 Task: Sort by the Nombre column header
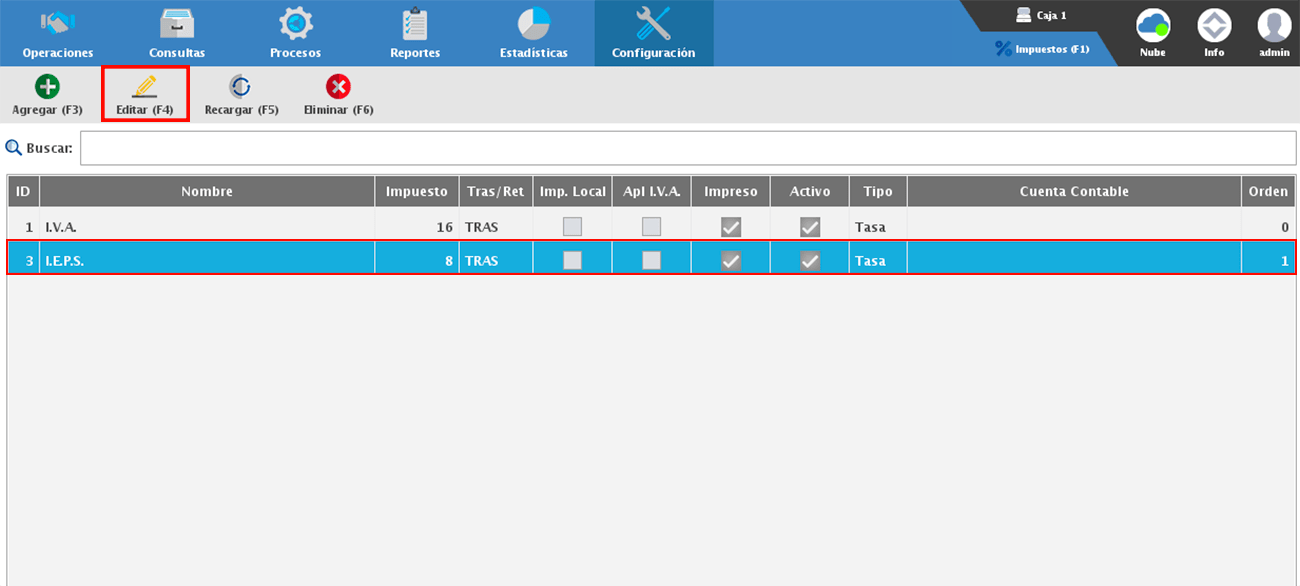207,192
